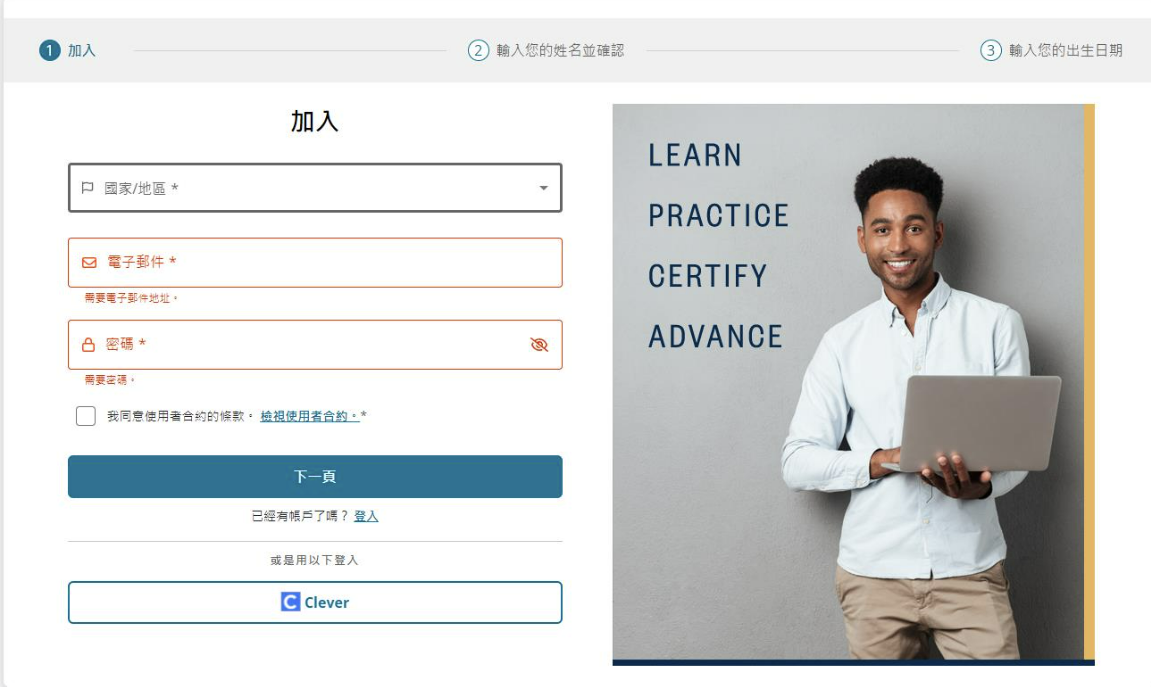The width and height of the screenshot is (1151, 687).
Task: Check the 我同意使用者合約 checkbox
Action: 86,416
